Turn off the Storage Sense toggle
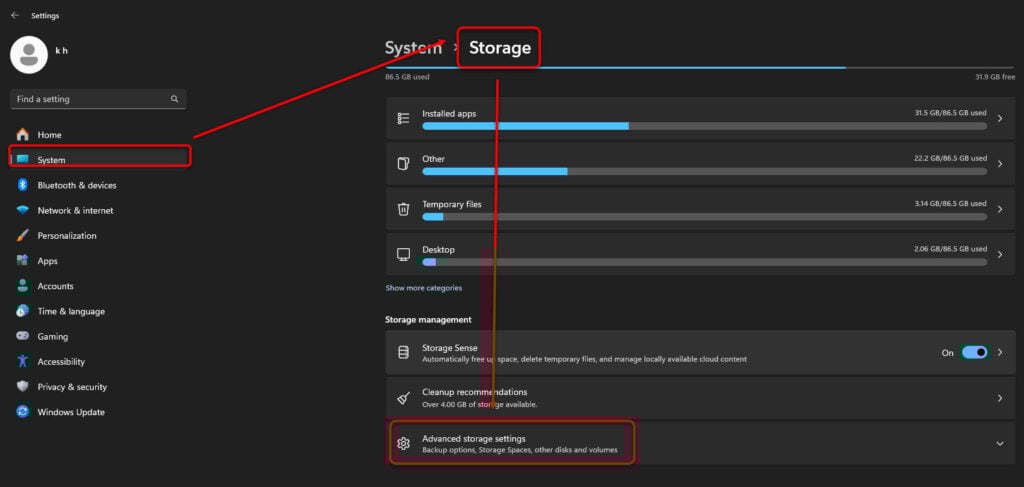1024x487 pixels. click(974, 353)
